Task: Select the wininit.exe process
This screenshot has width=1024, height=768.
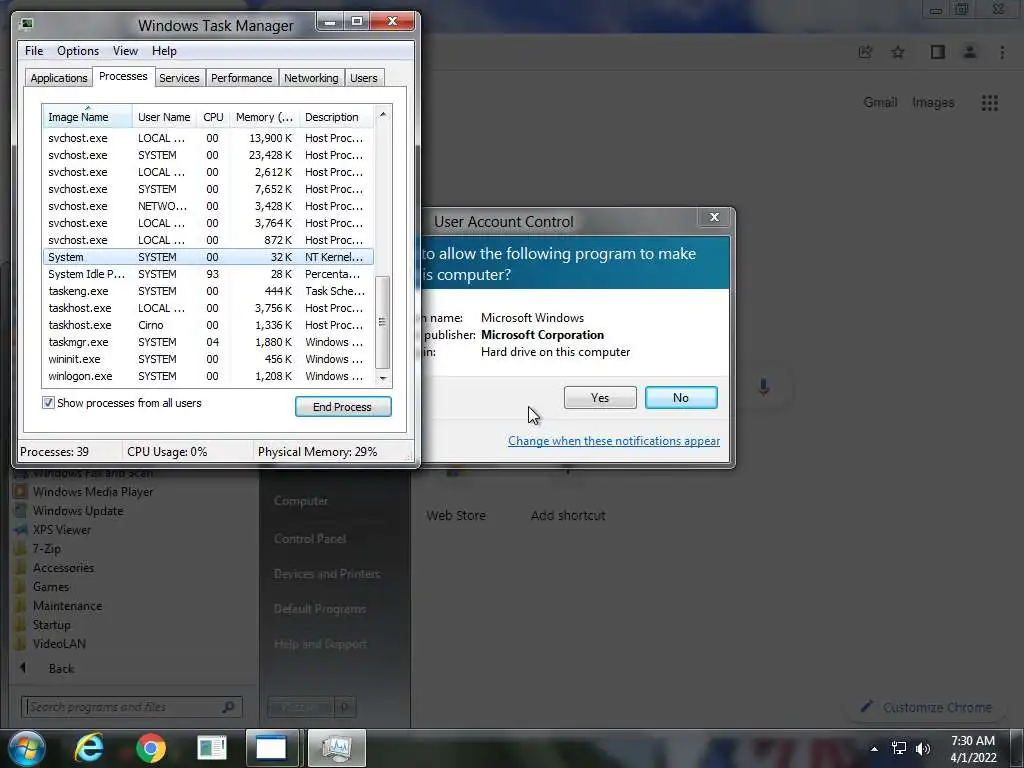Action: (208, 359)
